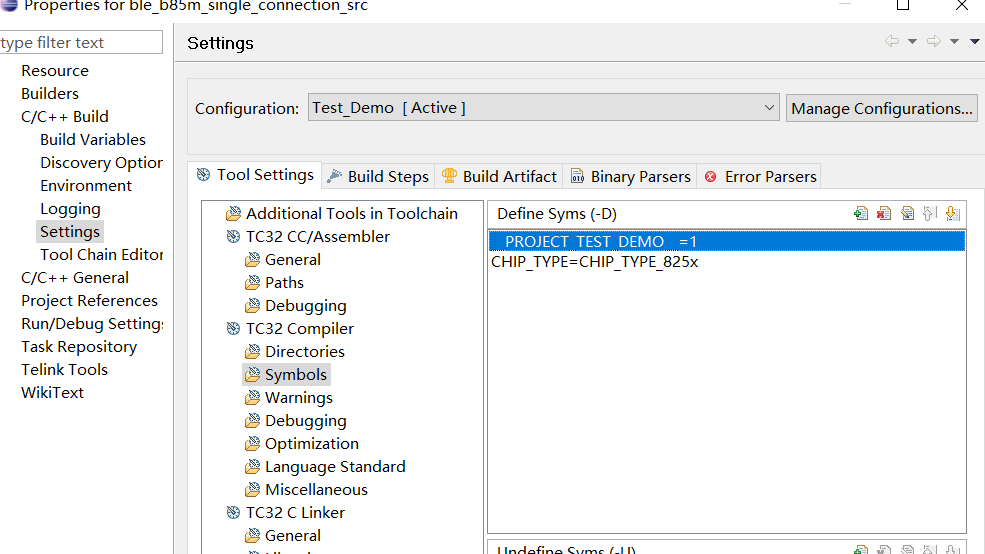
Task: Click the Delete symbol icon in Define Syms
Action: [x=883, y=213]
